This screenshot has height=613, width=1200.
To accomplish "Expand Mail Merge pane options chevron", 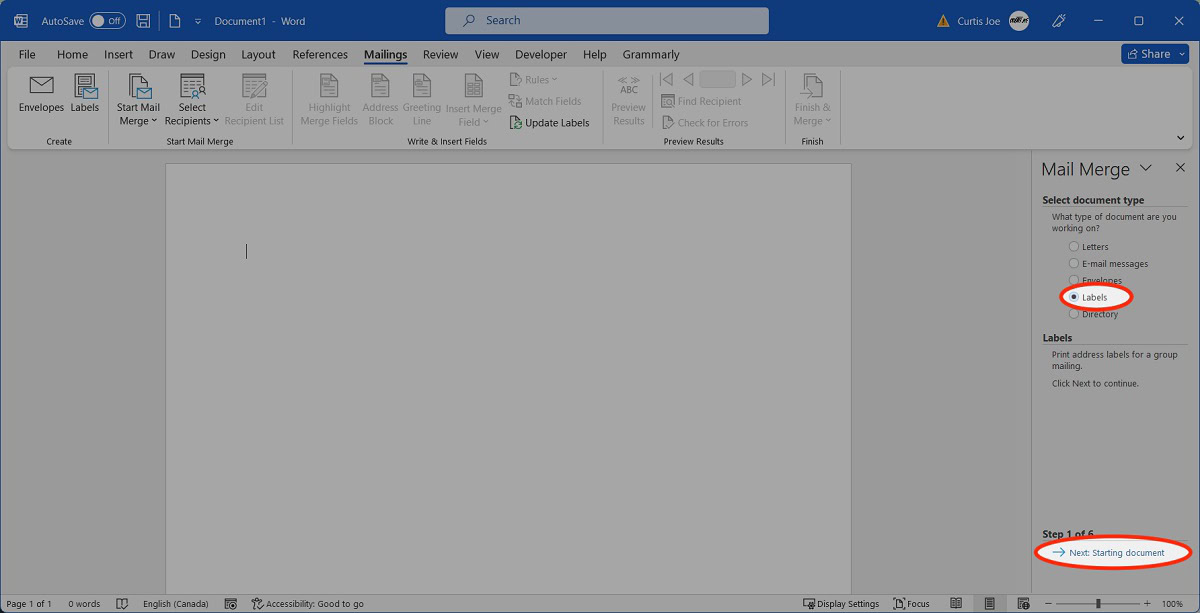I will coord(1146,168).
